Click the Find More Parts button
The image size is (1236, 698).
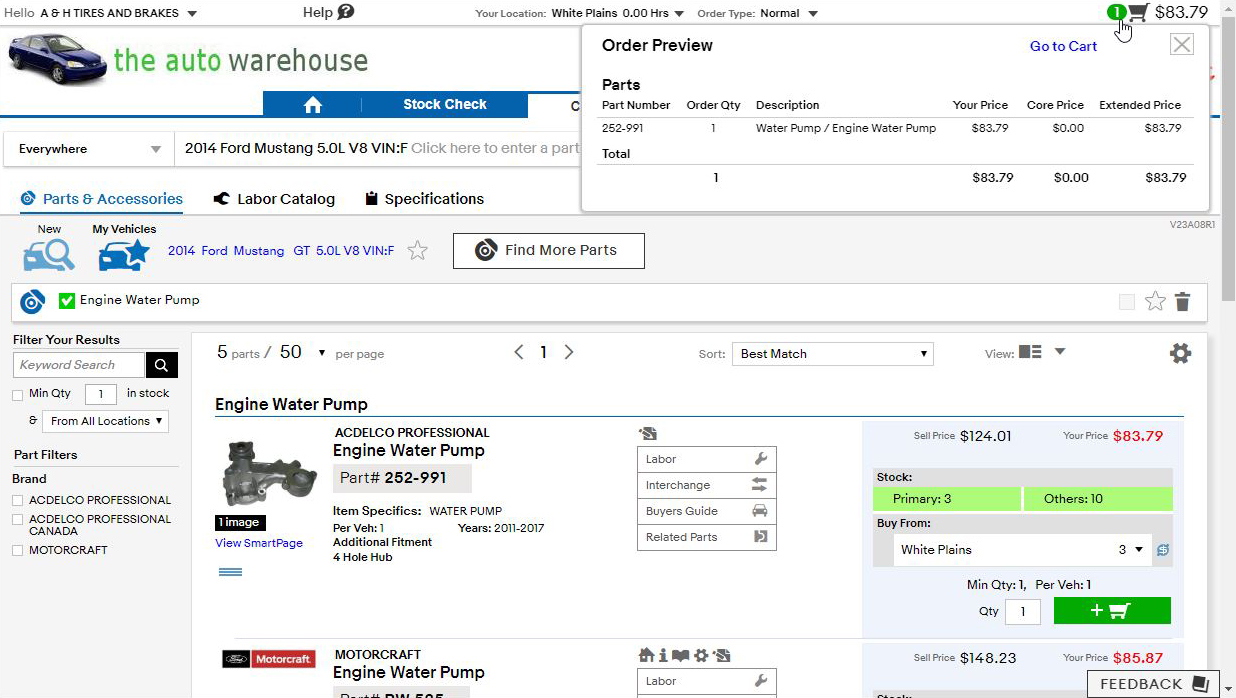(549, 250)
